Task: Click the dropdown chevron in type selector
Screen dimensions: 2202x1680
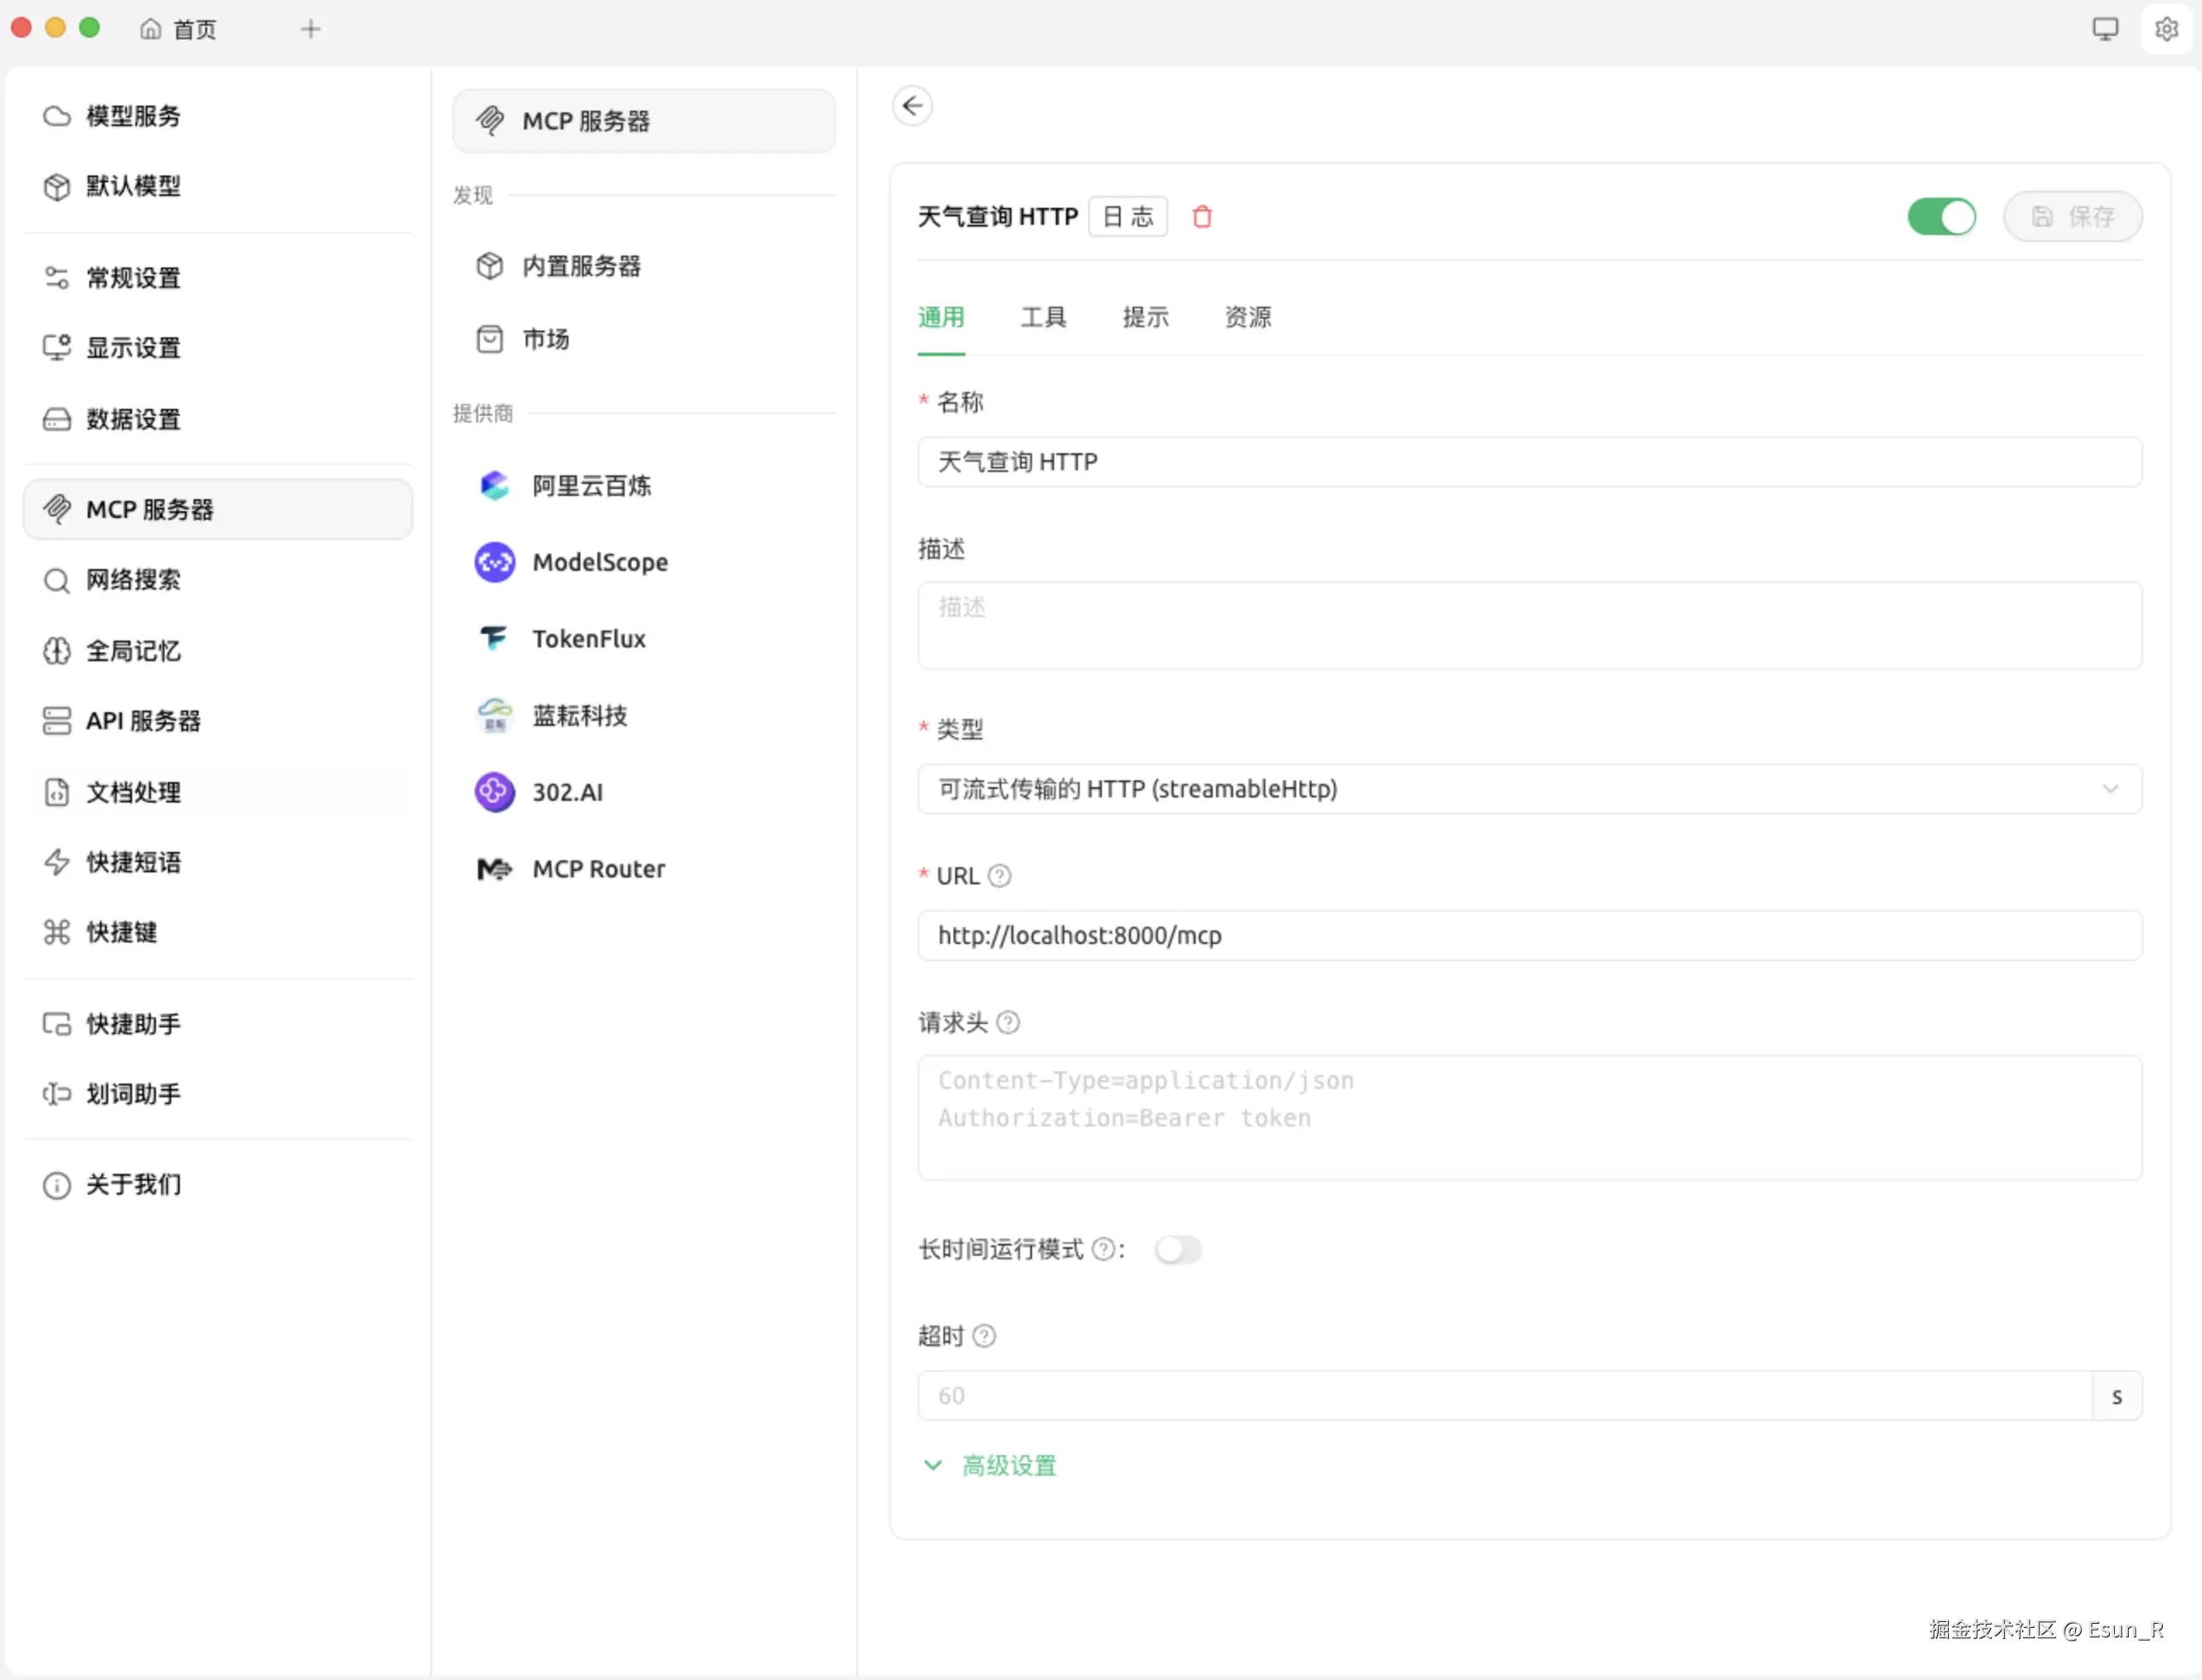Action: pyautogui.click(x=2110, y=789)
